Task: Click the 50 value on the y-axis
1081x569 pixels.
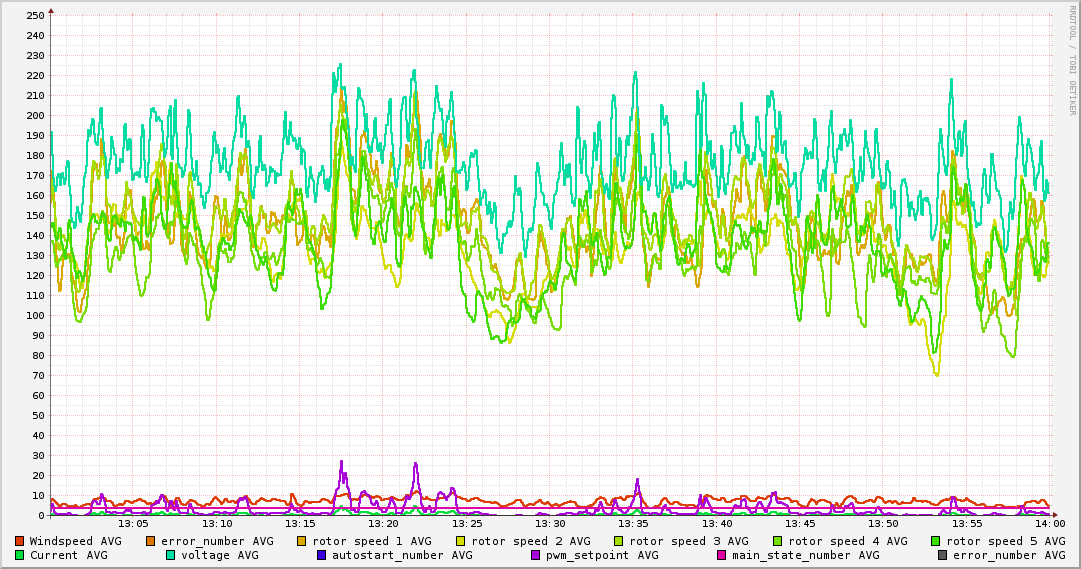Action: [x=38, y=416]
